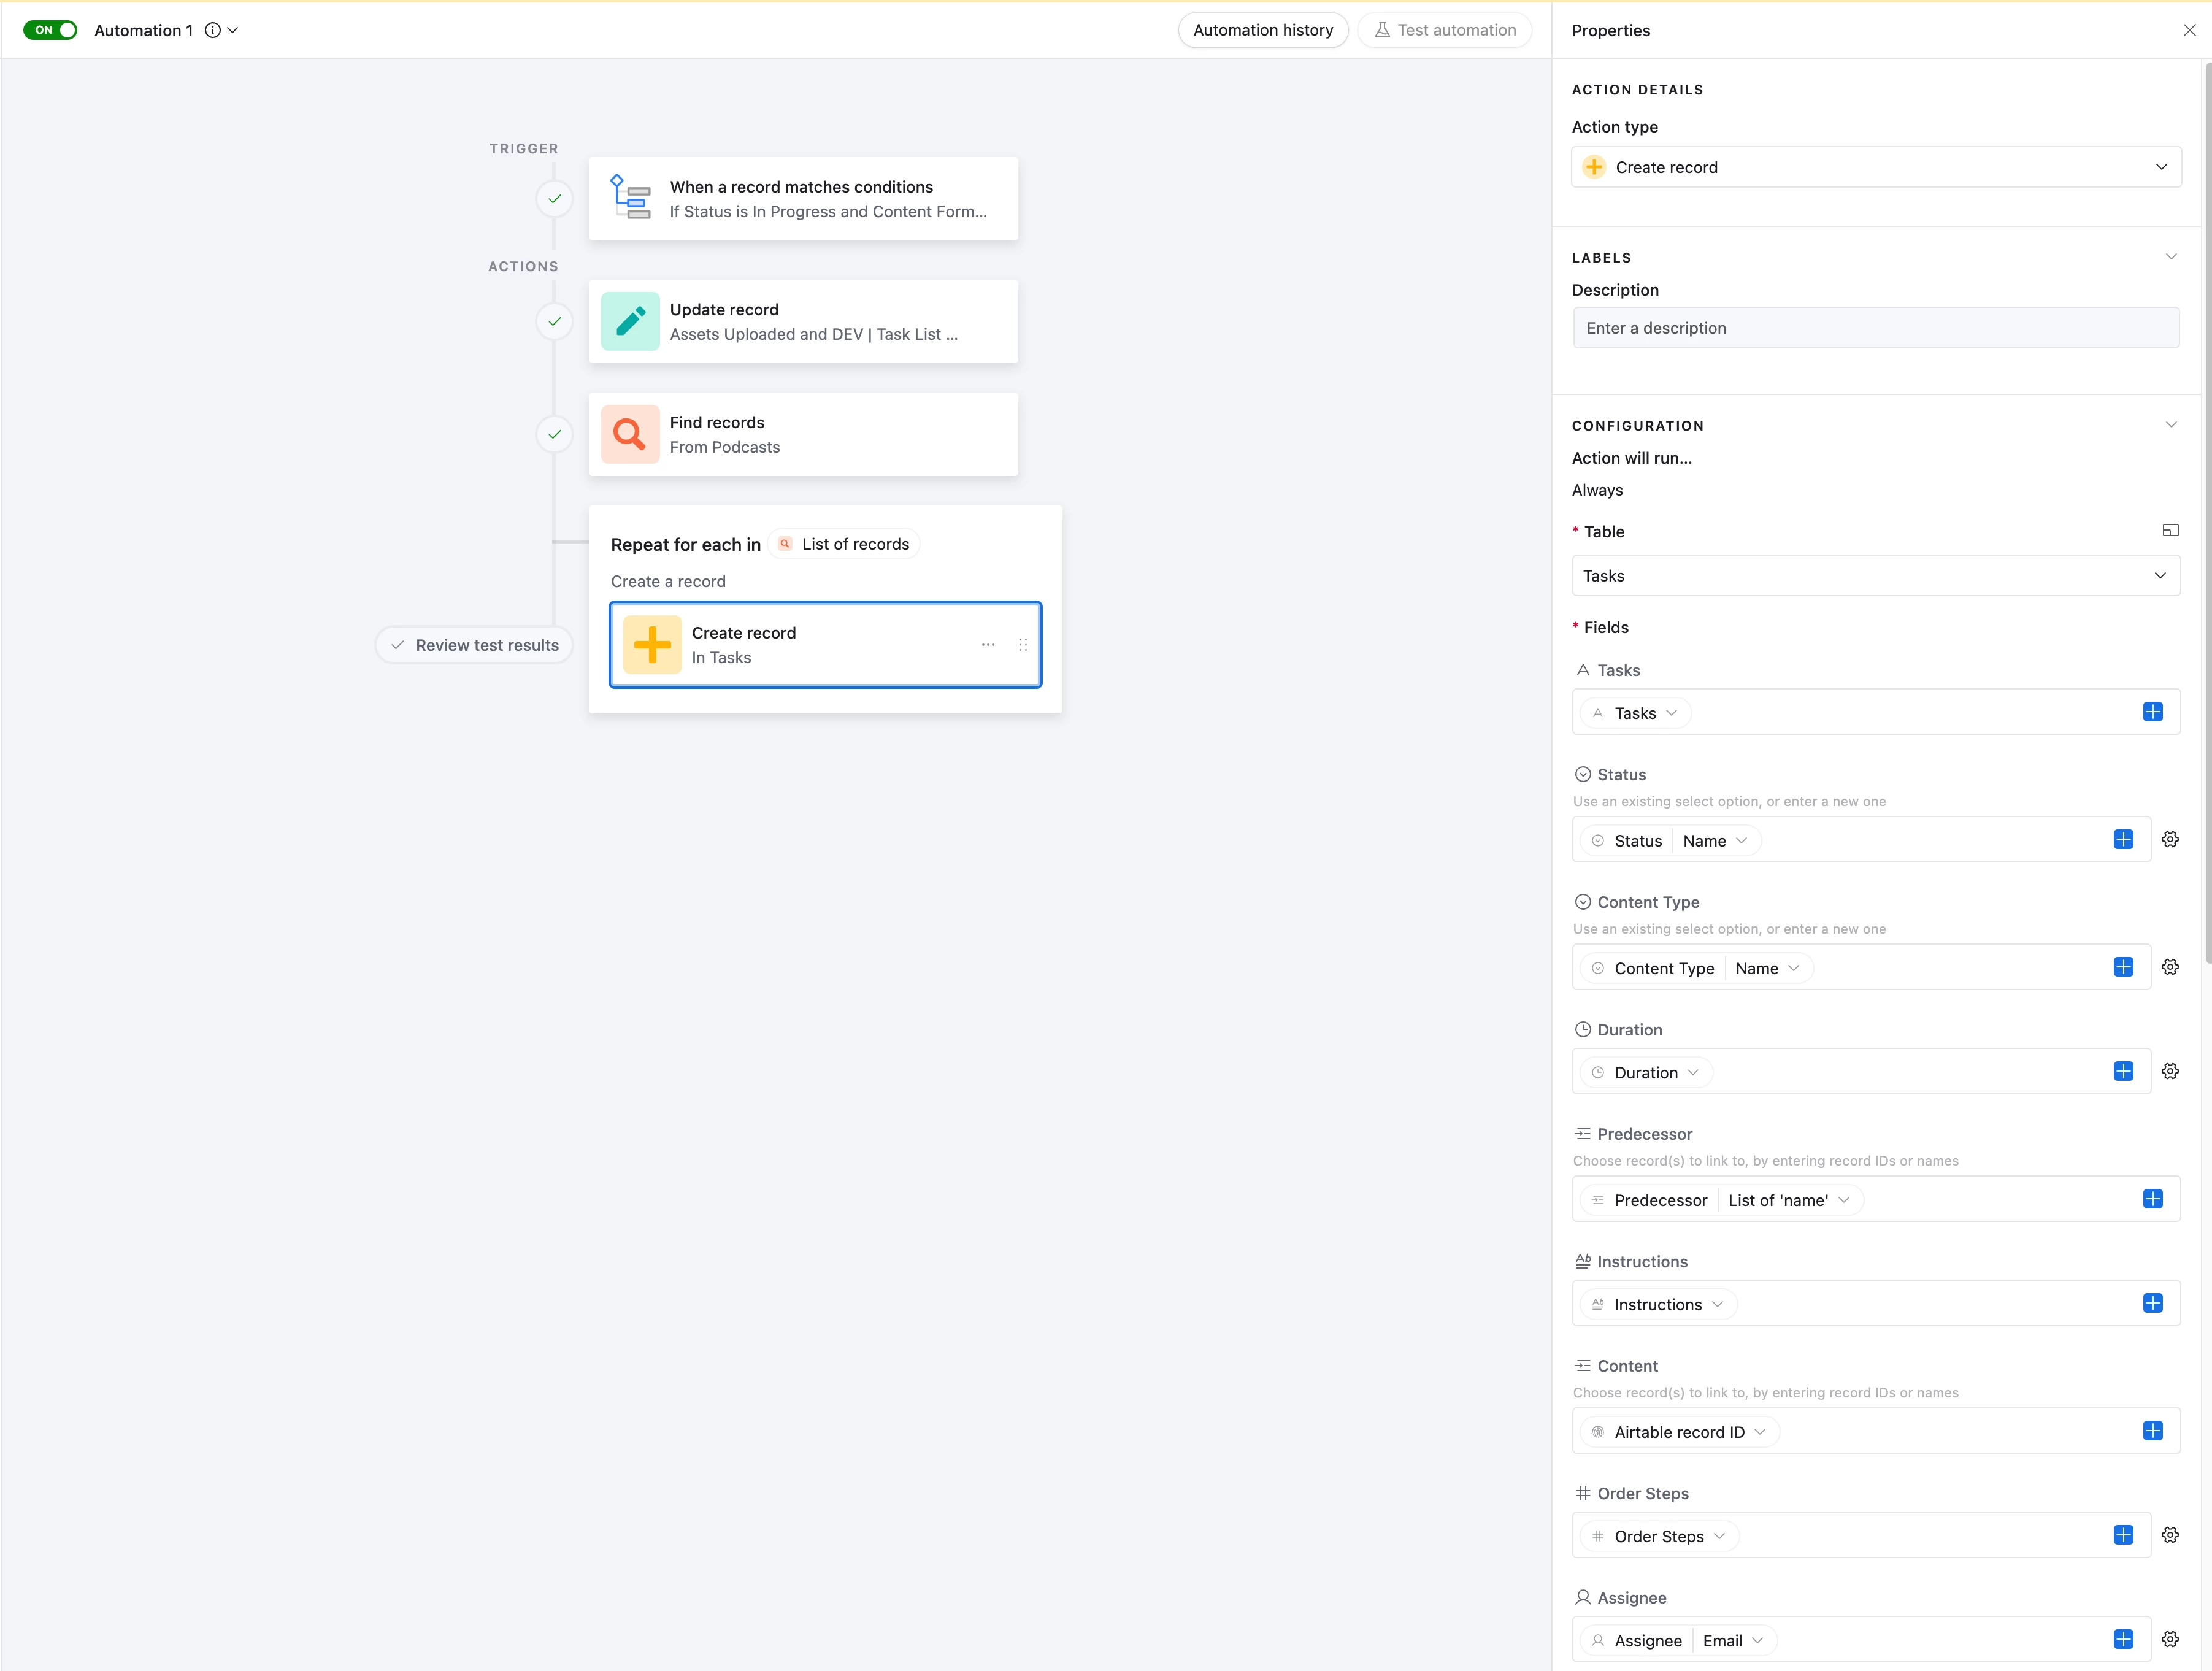2212x1671 pixels.
Task: Toggle the automation ON switch
Action: [x=50, y=30]
